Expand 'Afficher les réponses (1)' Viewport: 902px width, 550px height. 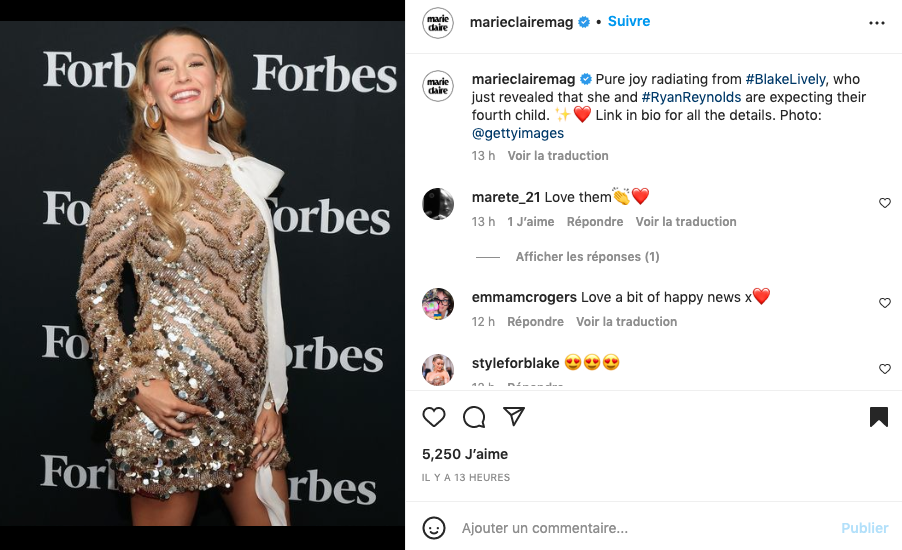click(x=587, y=257)
